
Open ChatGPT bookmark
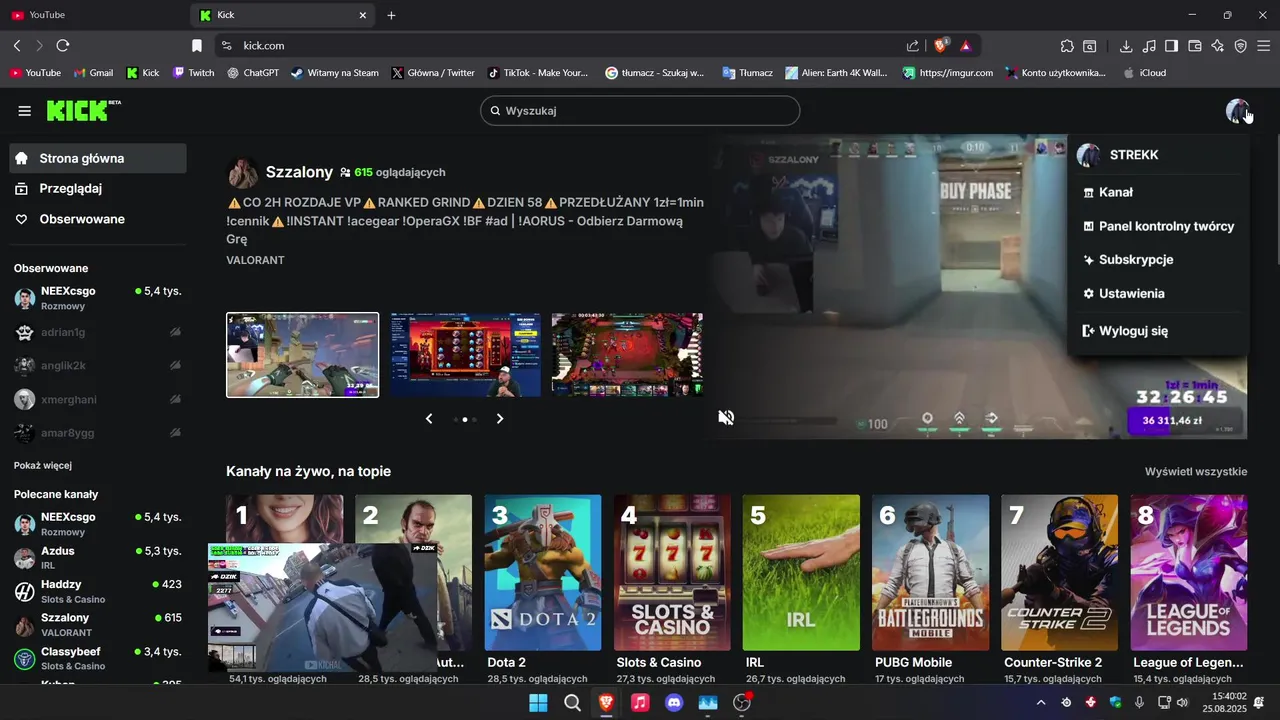(x=253, y=73)
